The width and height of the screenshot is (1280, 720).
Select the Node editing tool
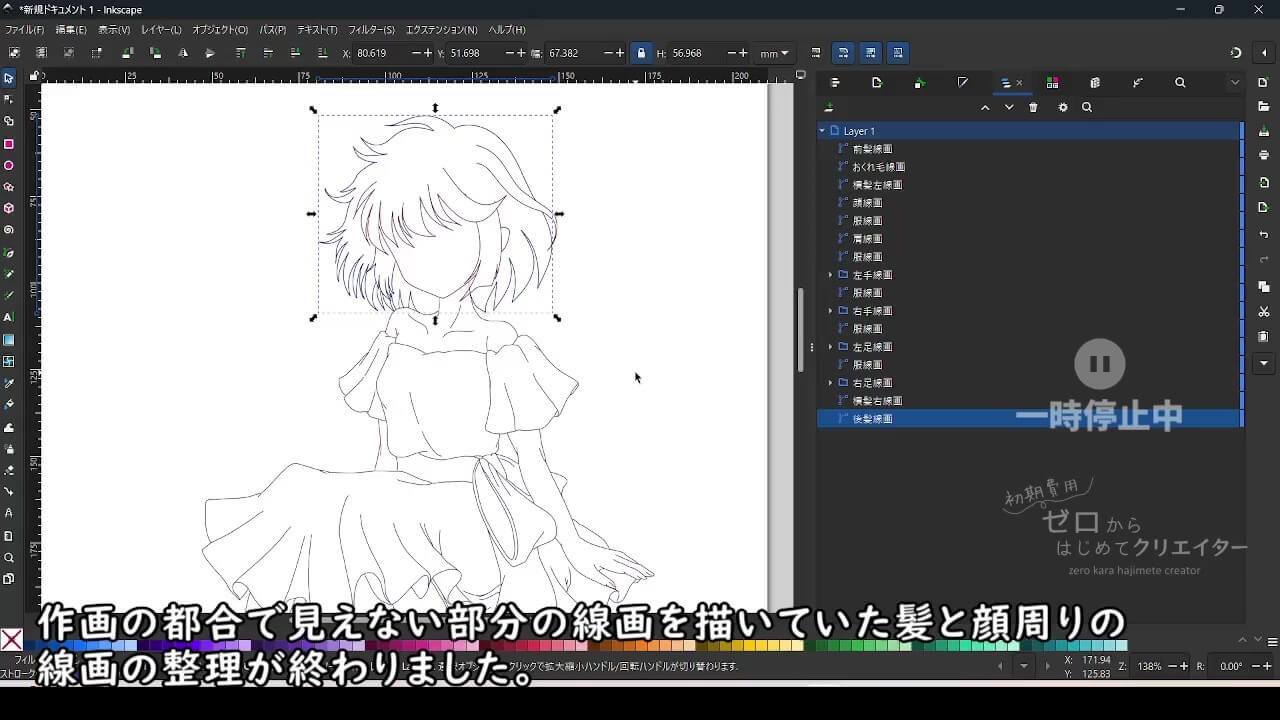point(11,97)
